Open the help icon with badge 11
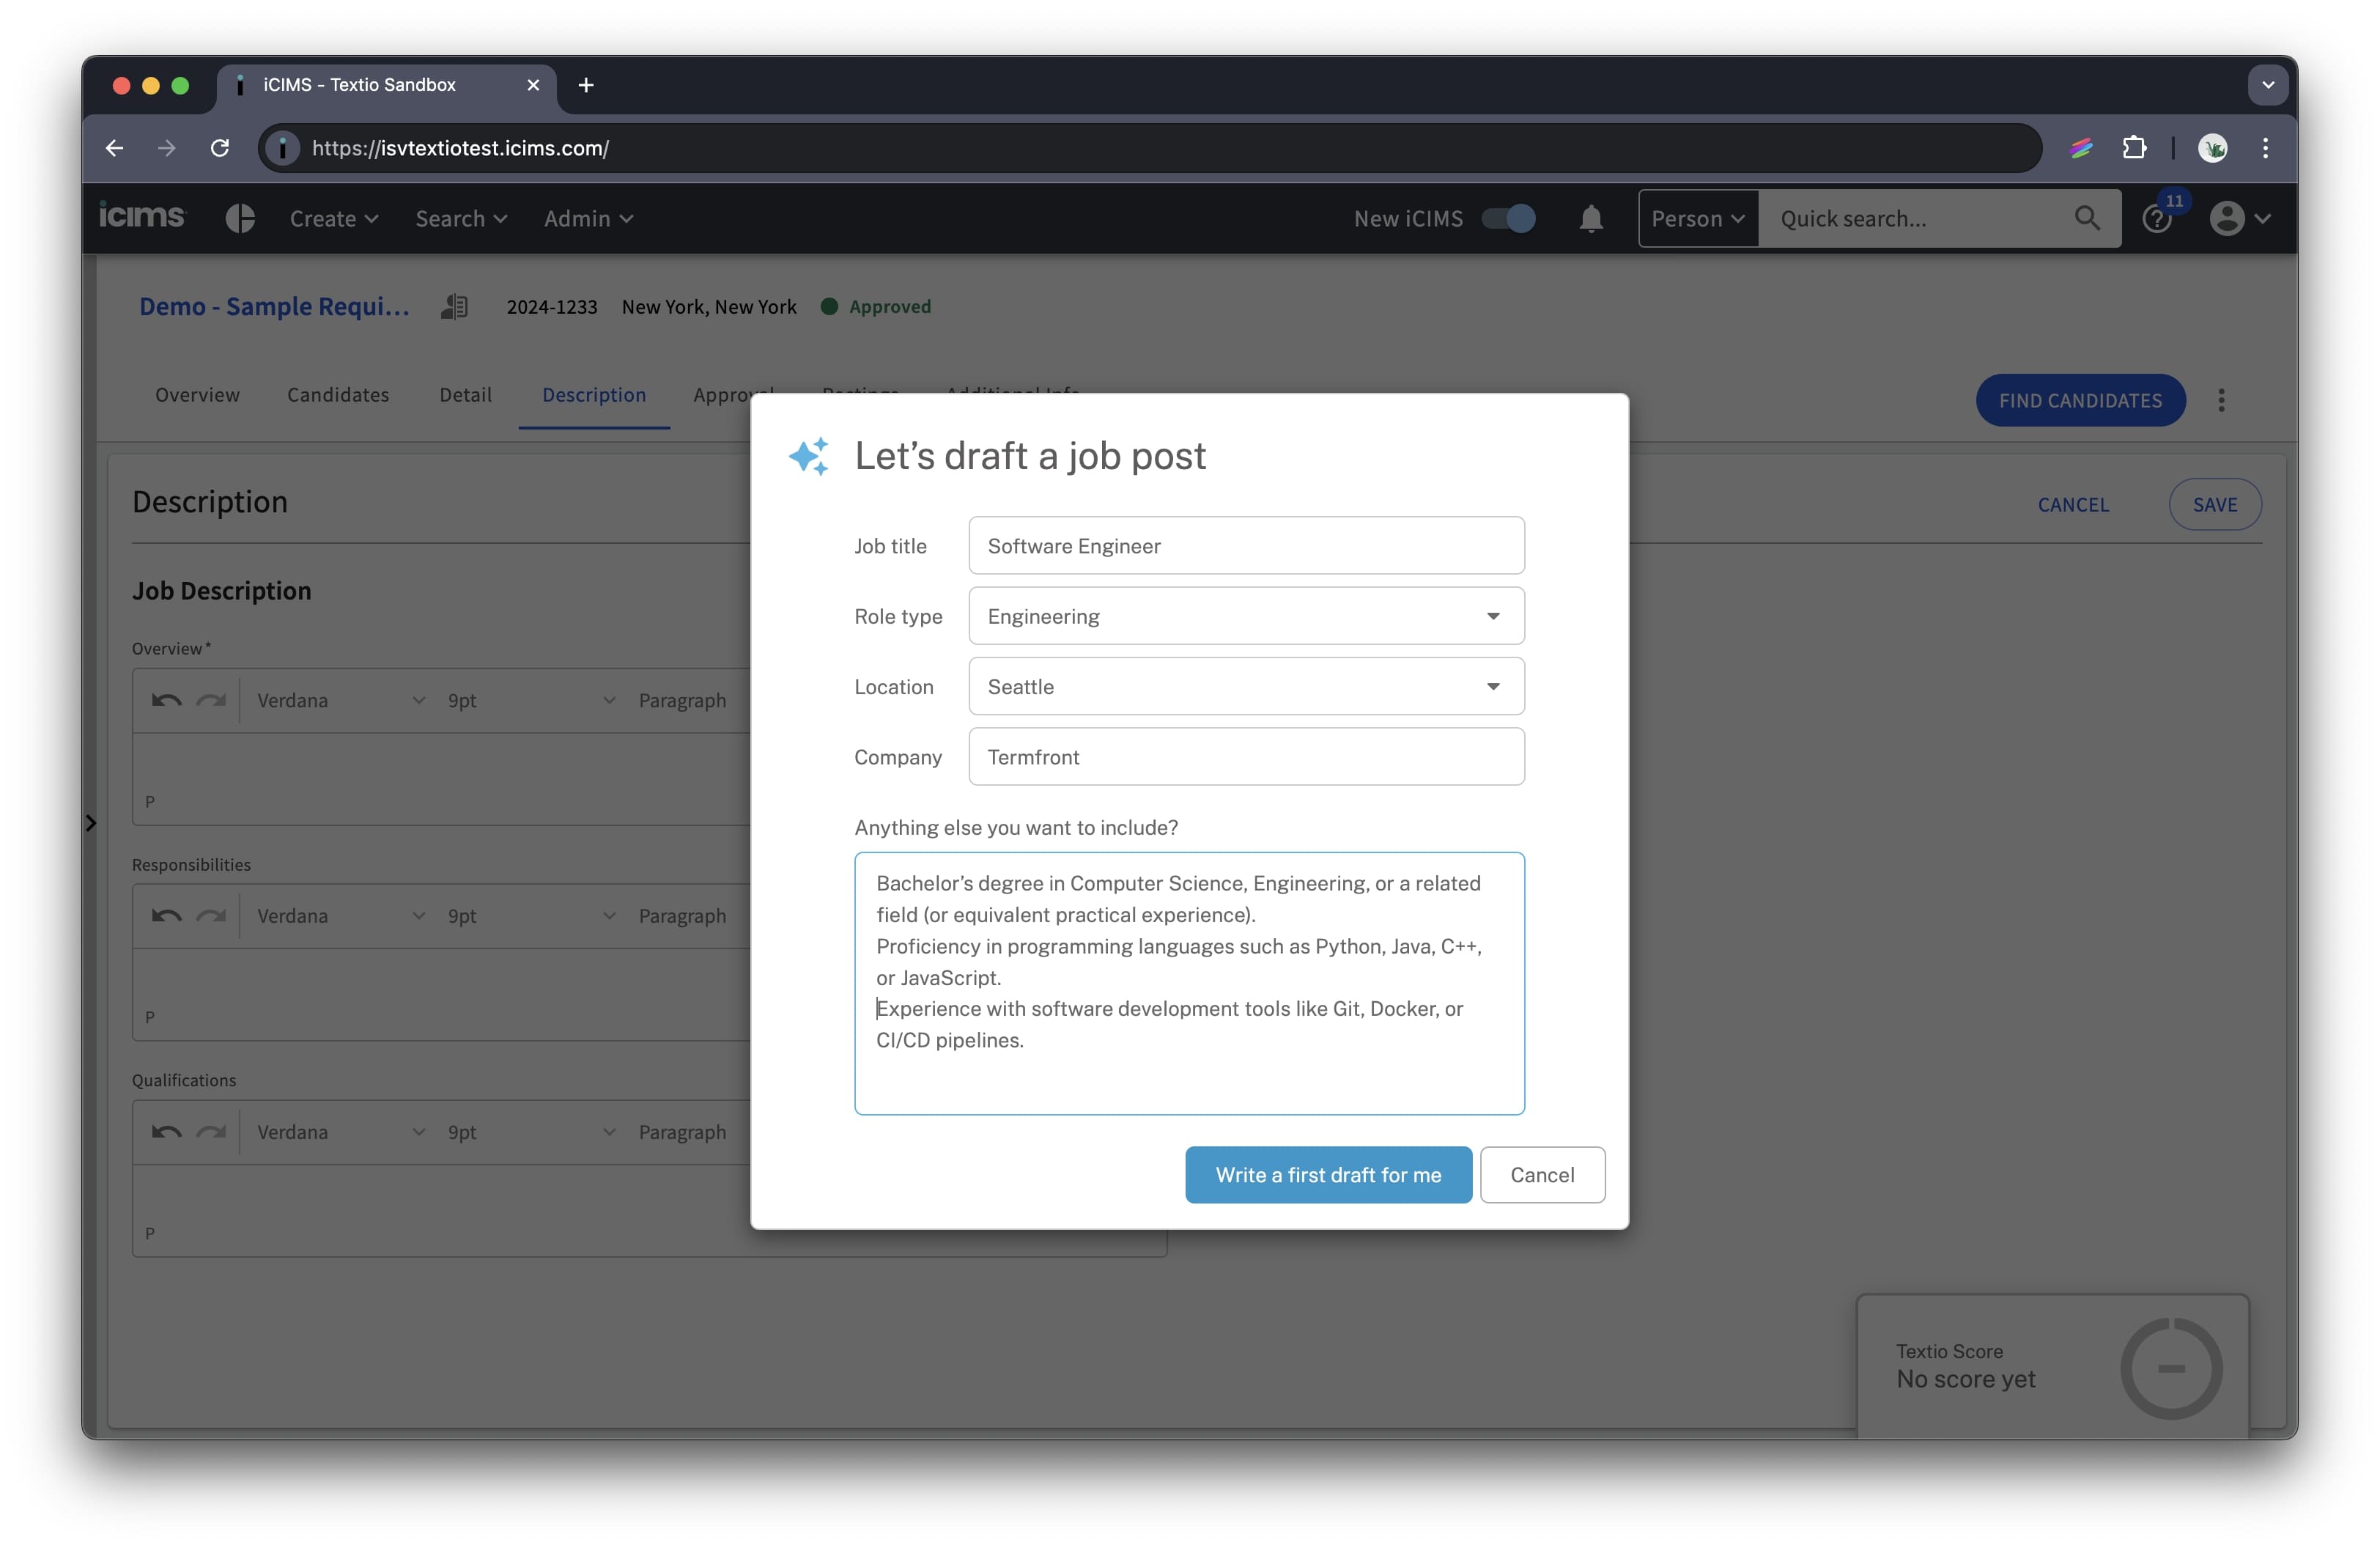The width and height of the screenshot is (2380, 1548). (x=2158, y=217)
